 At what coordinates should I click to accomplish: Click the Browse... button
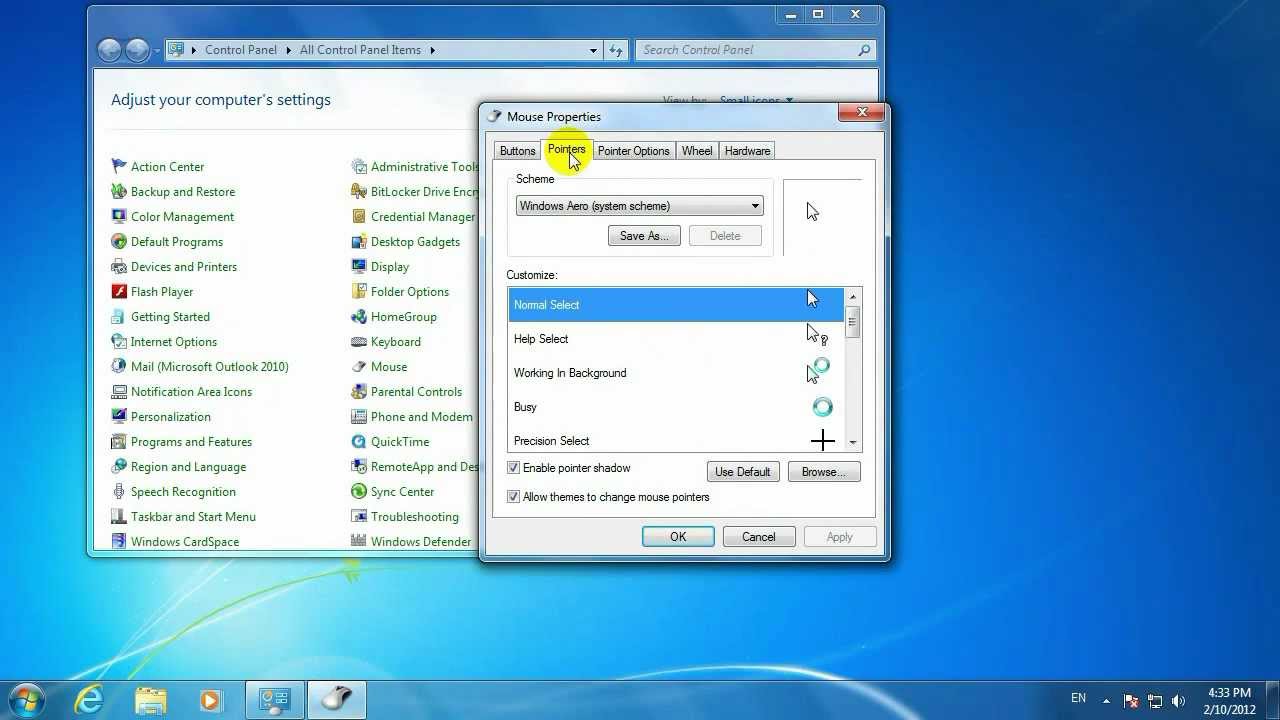pyautogui.click(x=824, y=472)
